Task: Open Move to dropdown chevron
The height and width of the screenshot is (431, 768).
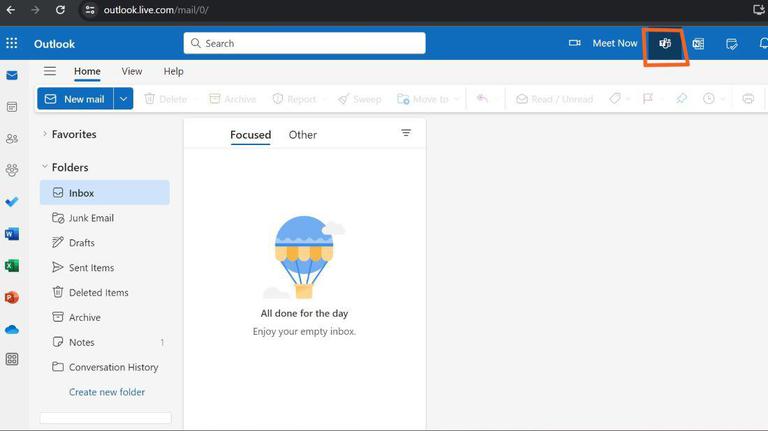Action: point(456,99)
